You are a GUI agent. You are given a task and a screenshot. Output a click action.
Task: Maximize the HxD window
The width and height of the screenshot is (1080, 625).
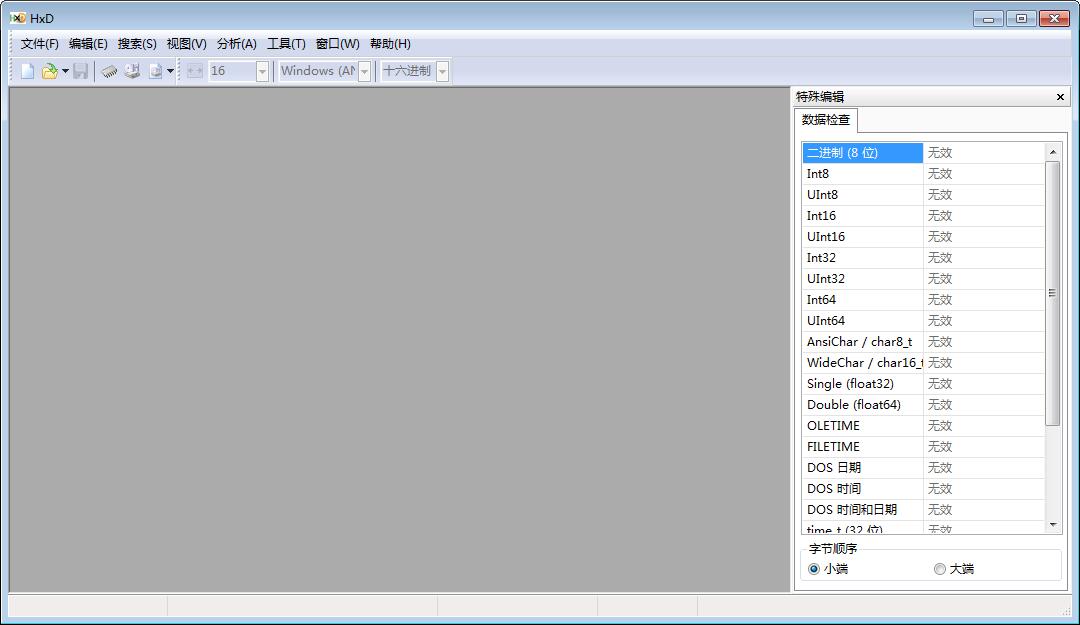click(x=1021, y=19)
